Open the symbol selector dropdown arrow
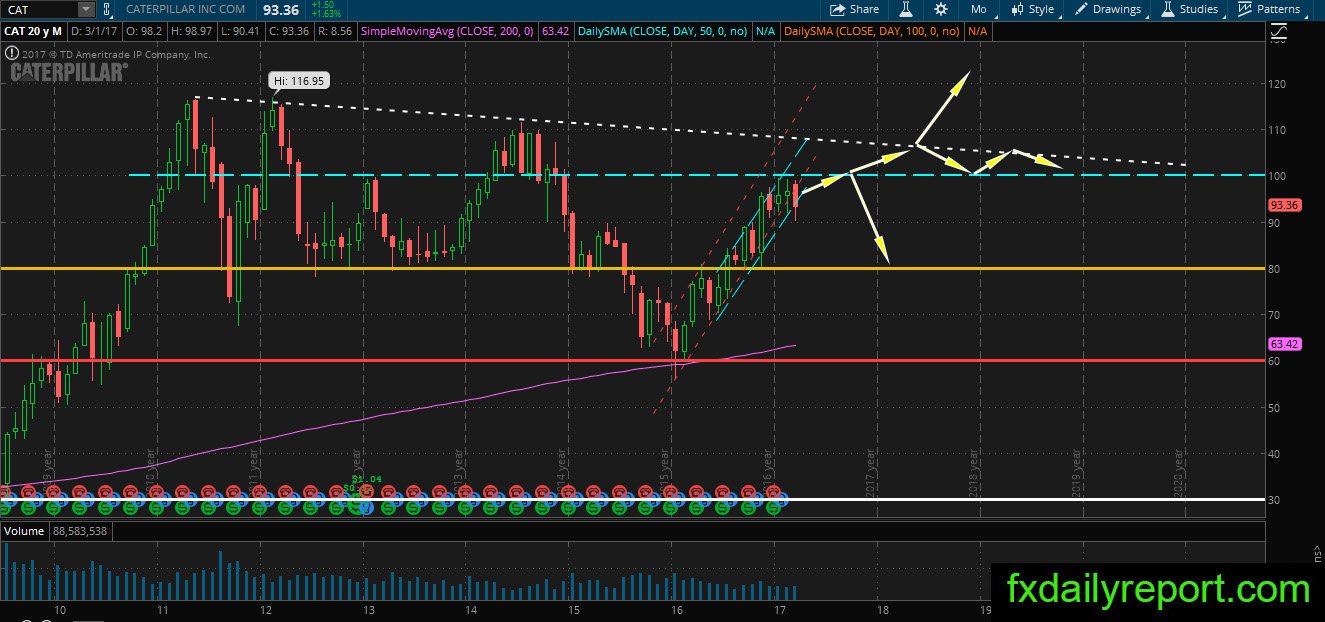 tap(85, 9)
